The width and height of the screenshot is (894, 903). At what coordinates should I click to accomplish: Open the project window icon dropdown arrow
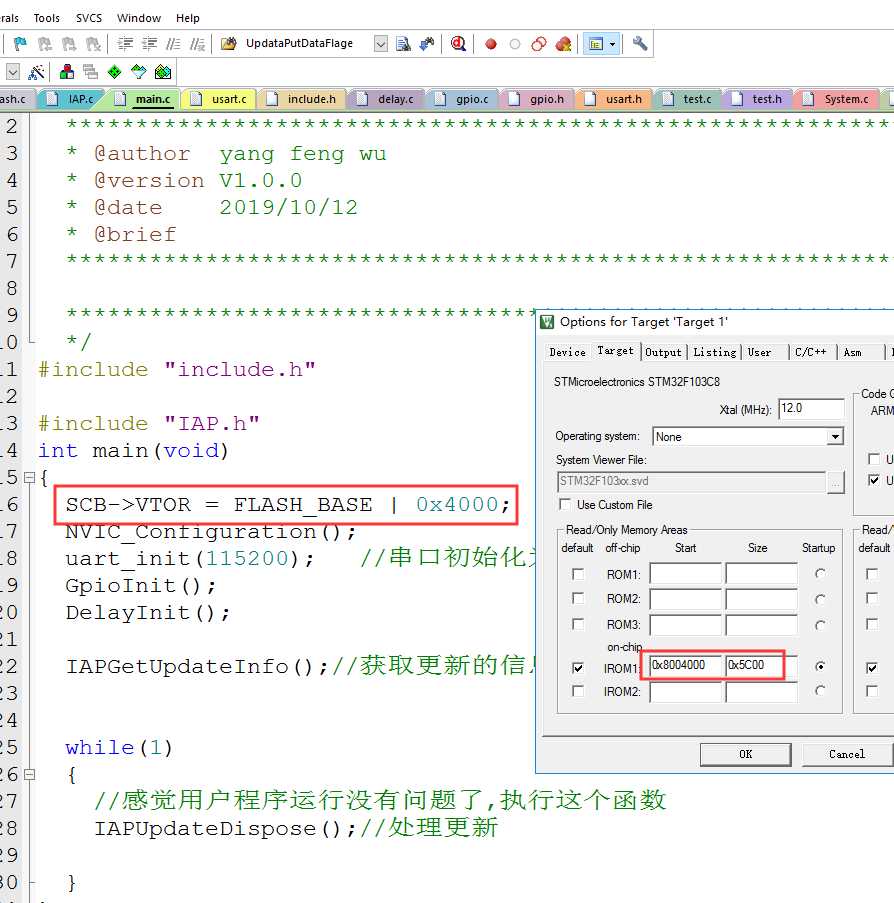click(x=612, y=44)
